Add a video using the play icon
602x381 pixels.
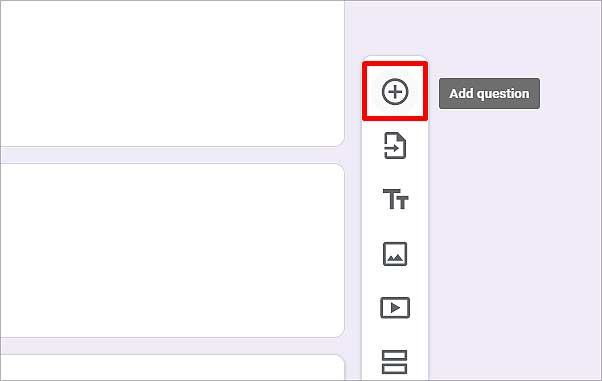click(395, 308)
